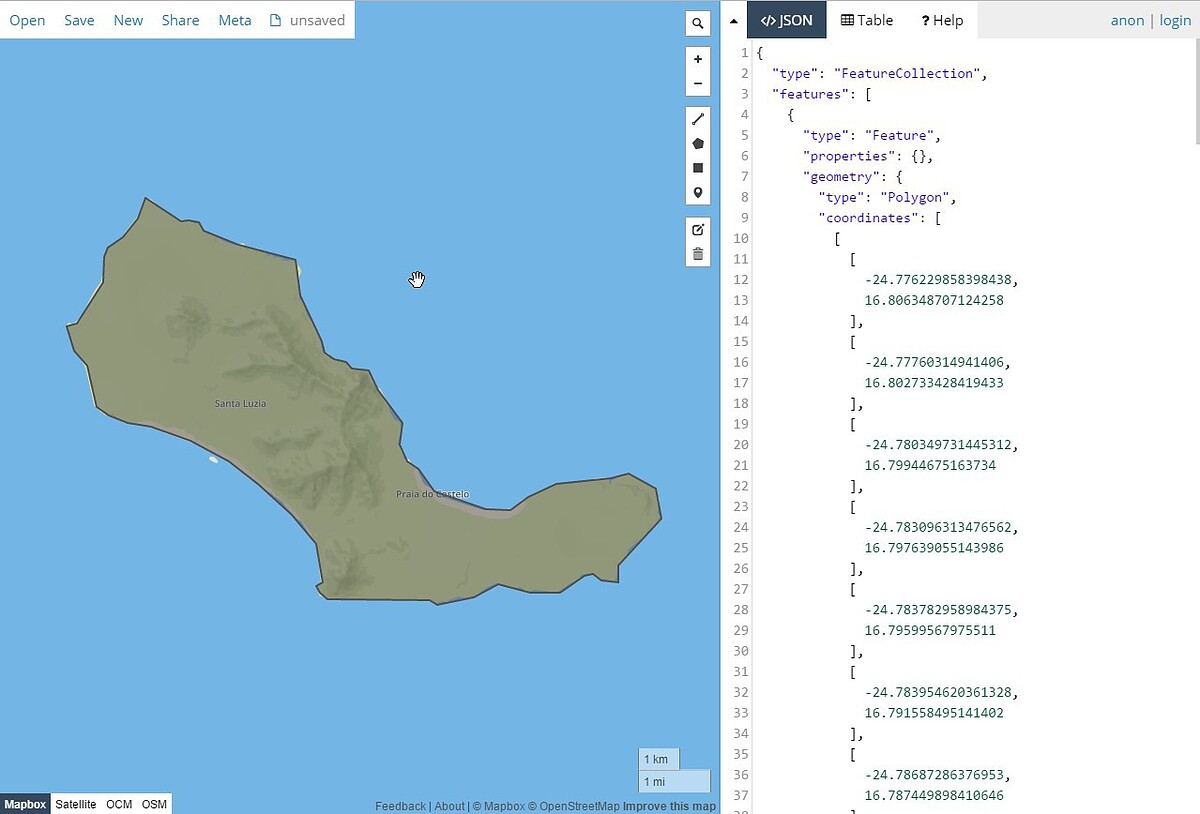Zoom out with the minus button
Viewport: 1200px width, 814px height.
click(x=698, y=84)
